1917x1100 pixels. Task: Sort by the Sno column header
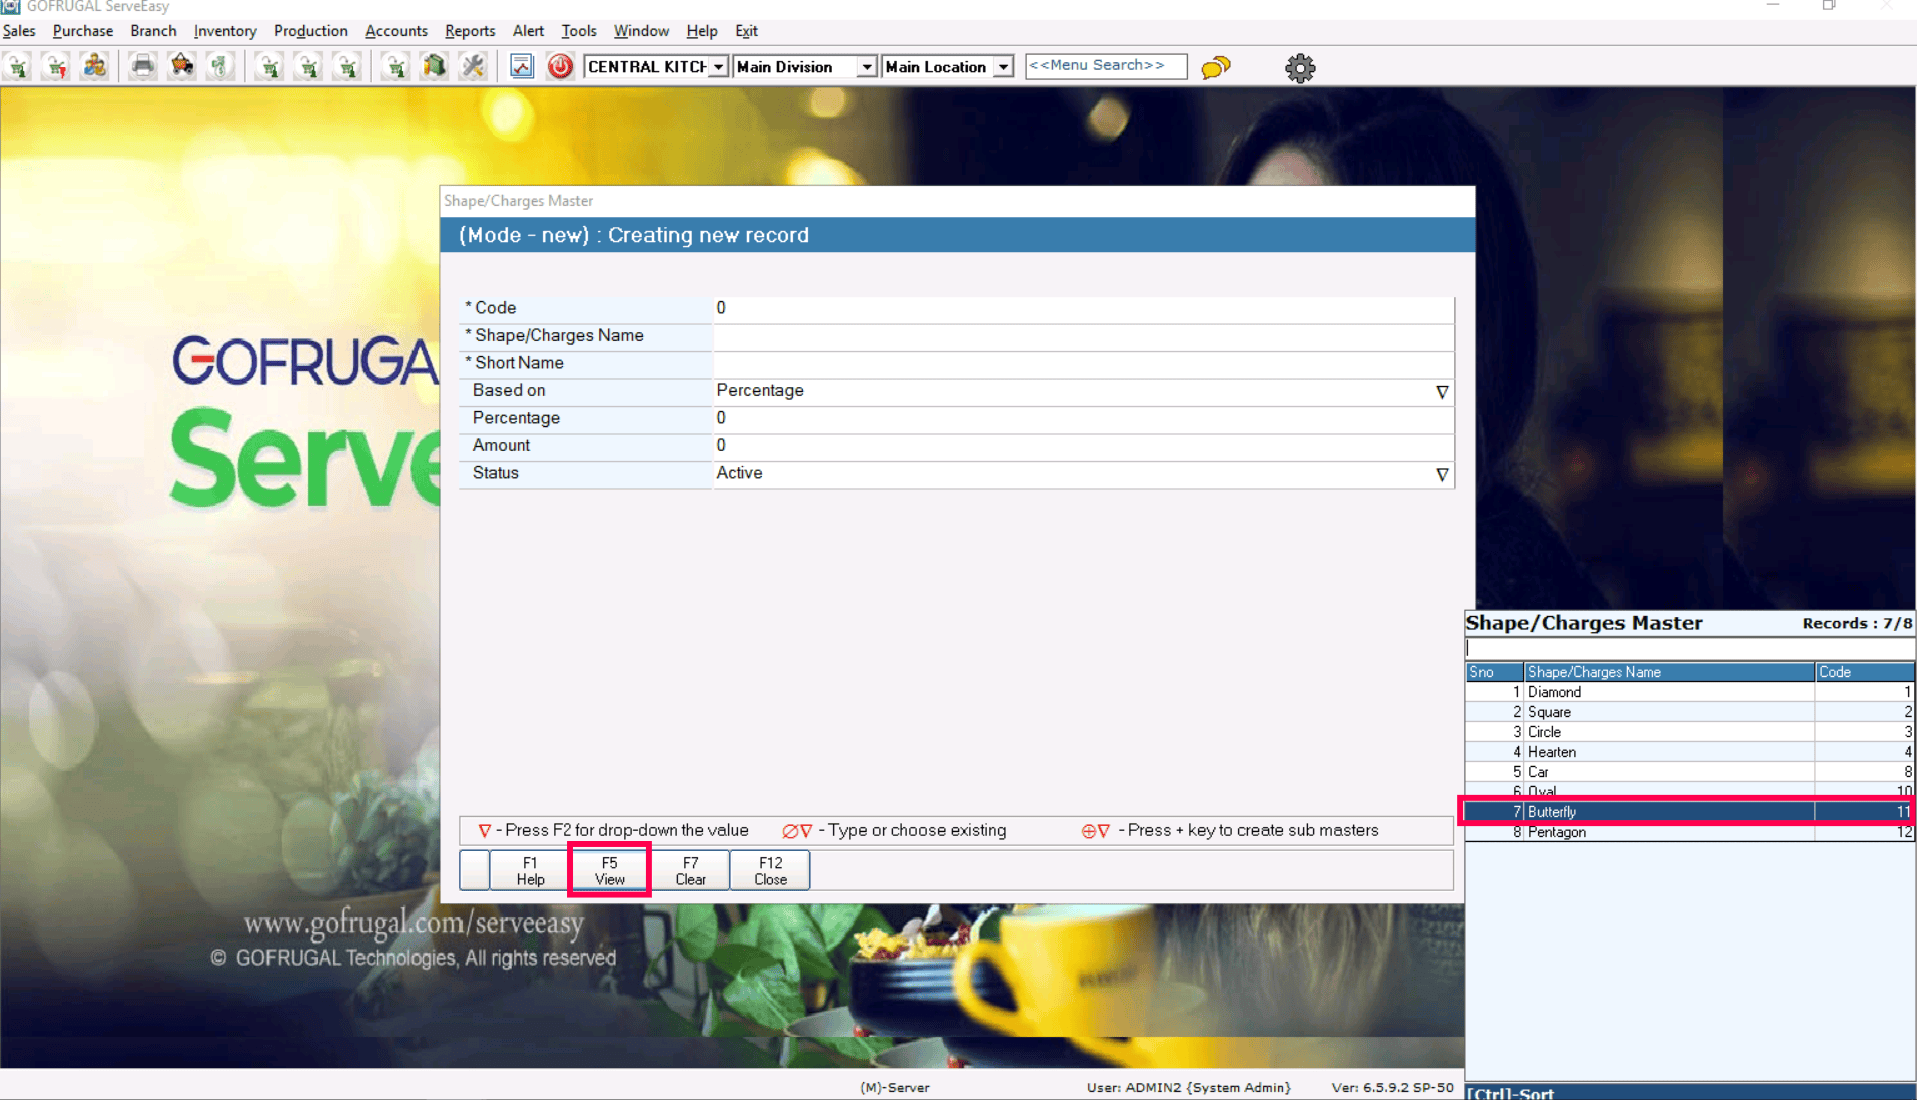coord(1494,672)
